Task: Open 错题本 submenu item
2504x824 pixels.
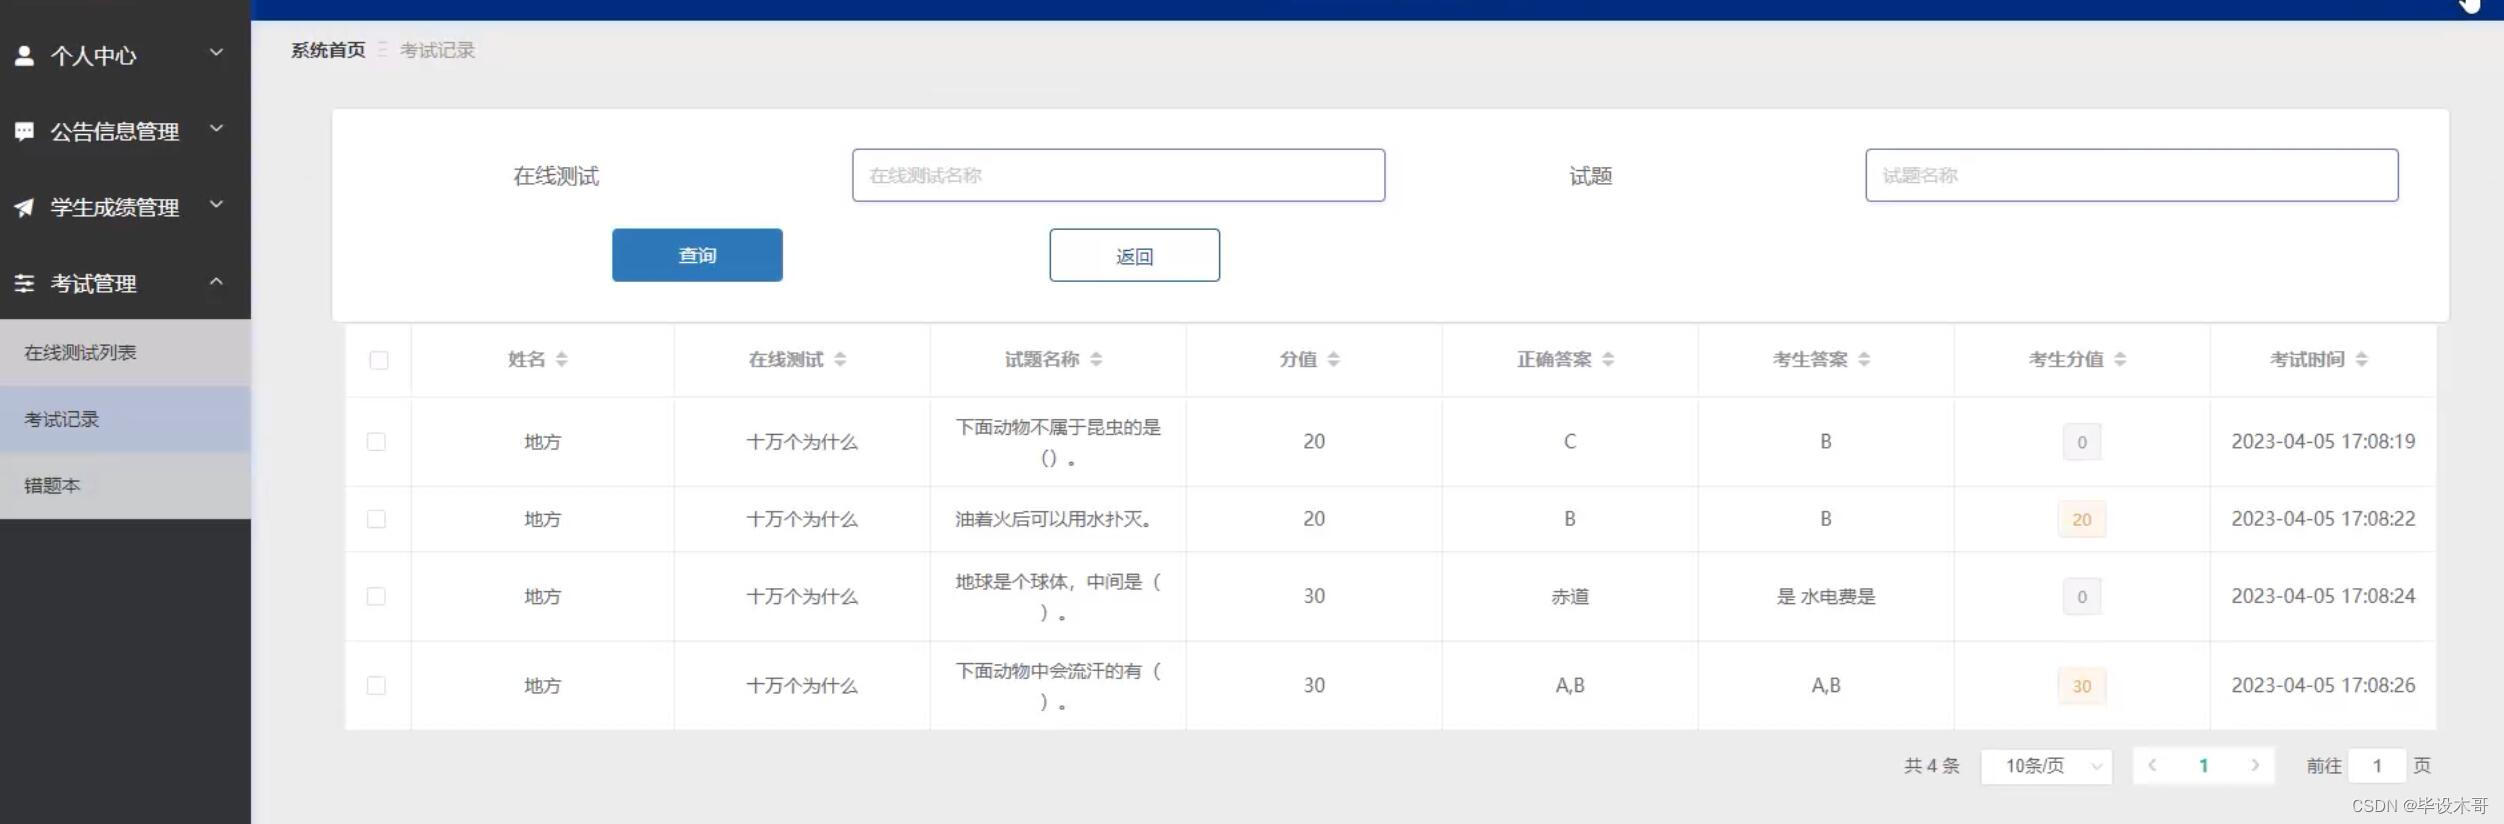Action: pyautogui.click(x=125, y=486)
